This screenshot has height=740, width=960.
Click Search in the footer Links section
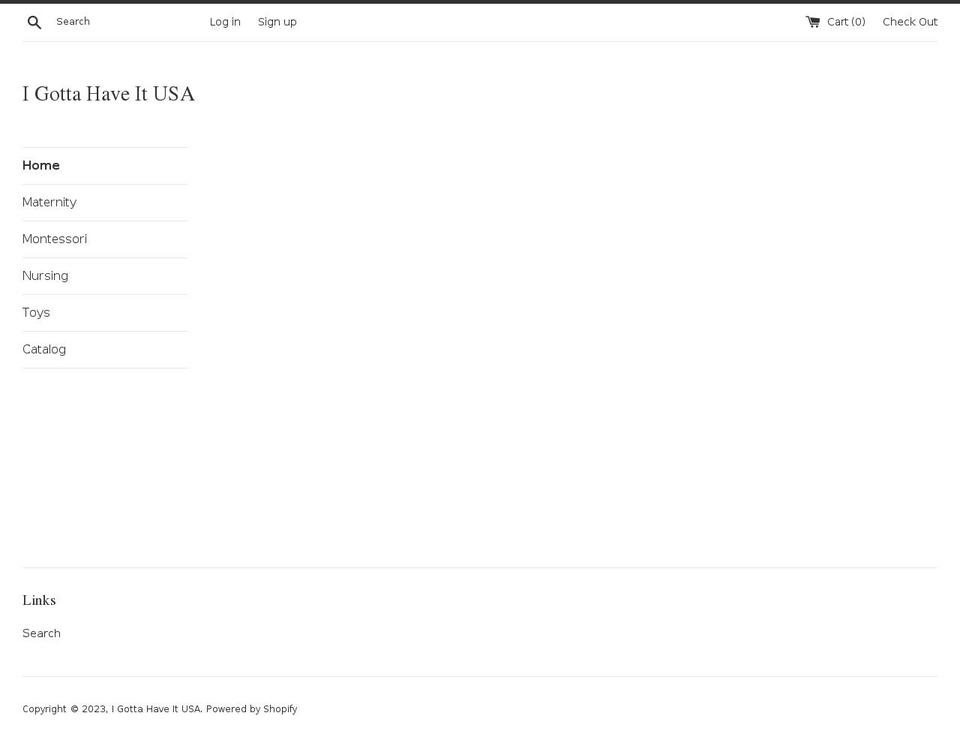pyautogui.click(x=41, y=633)
